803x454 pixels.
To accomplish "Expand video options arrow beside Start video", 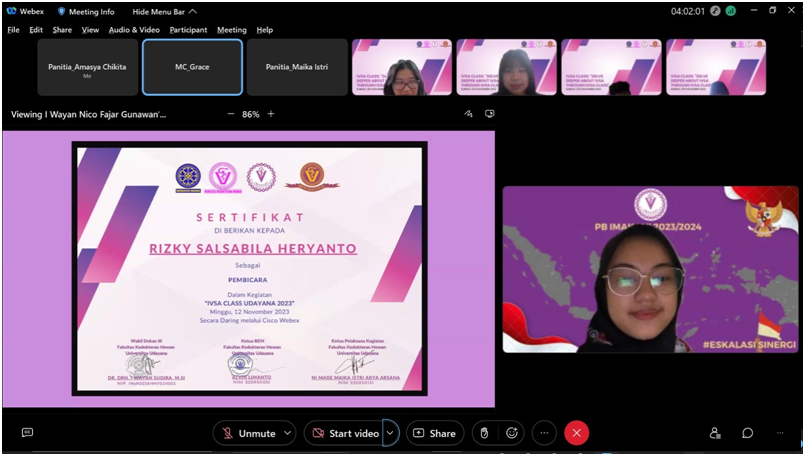I will click(390, 433).
